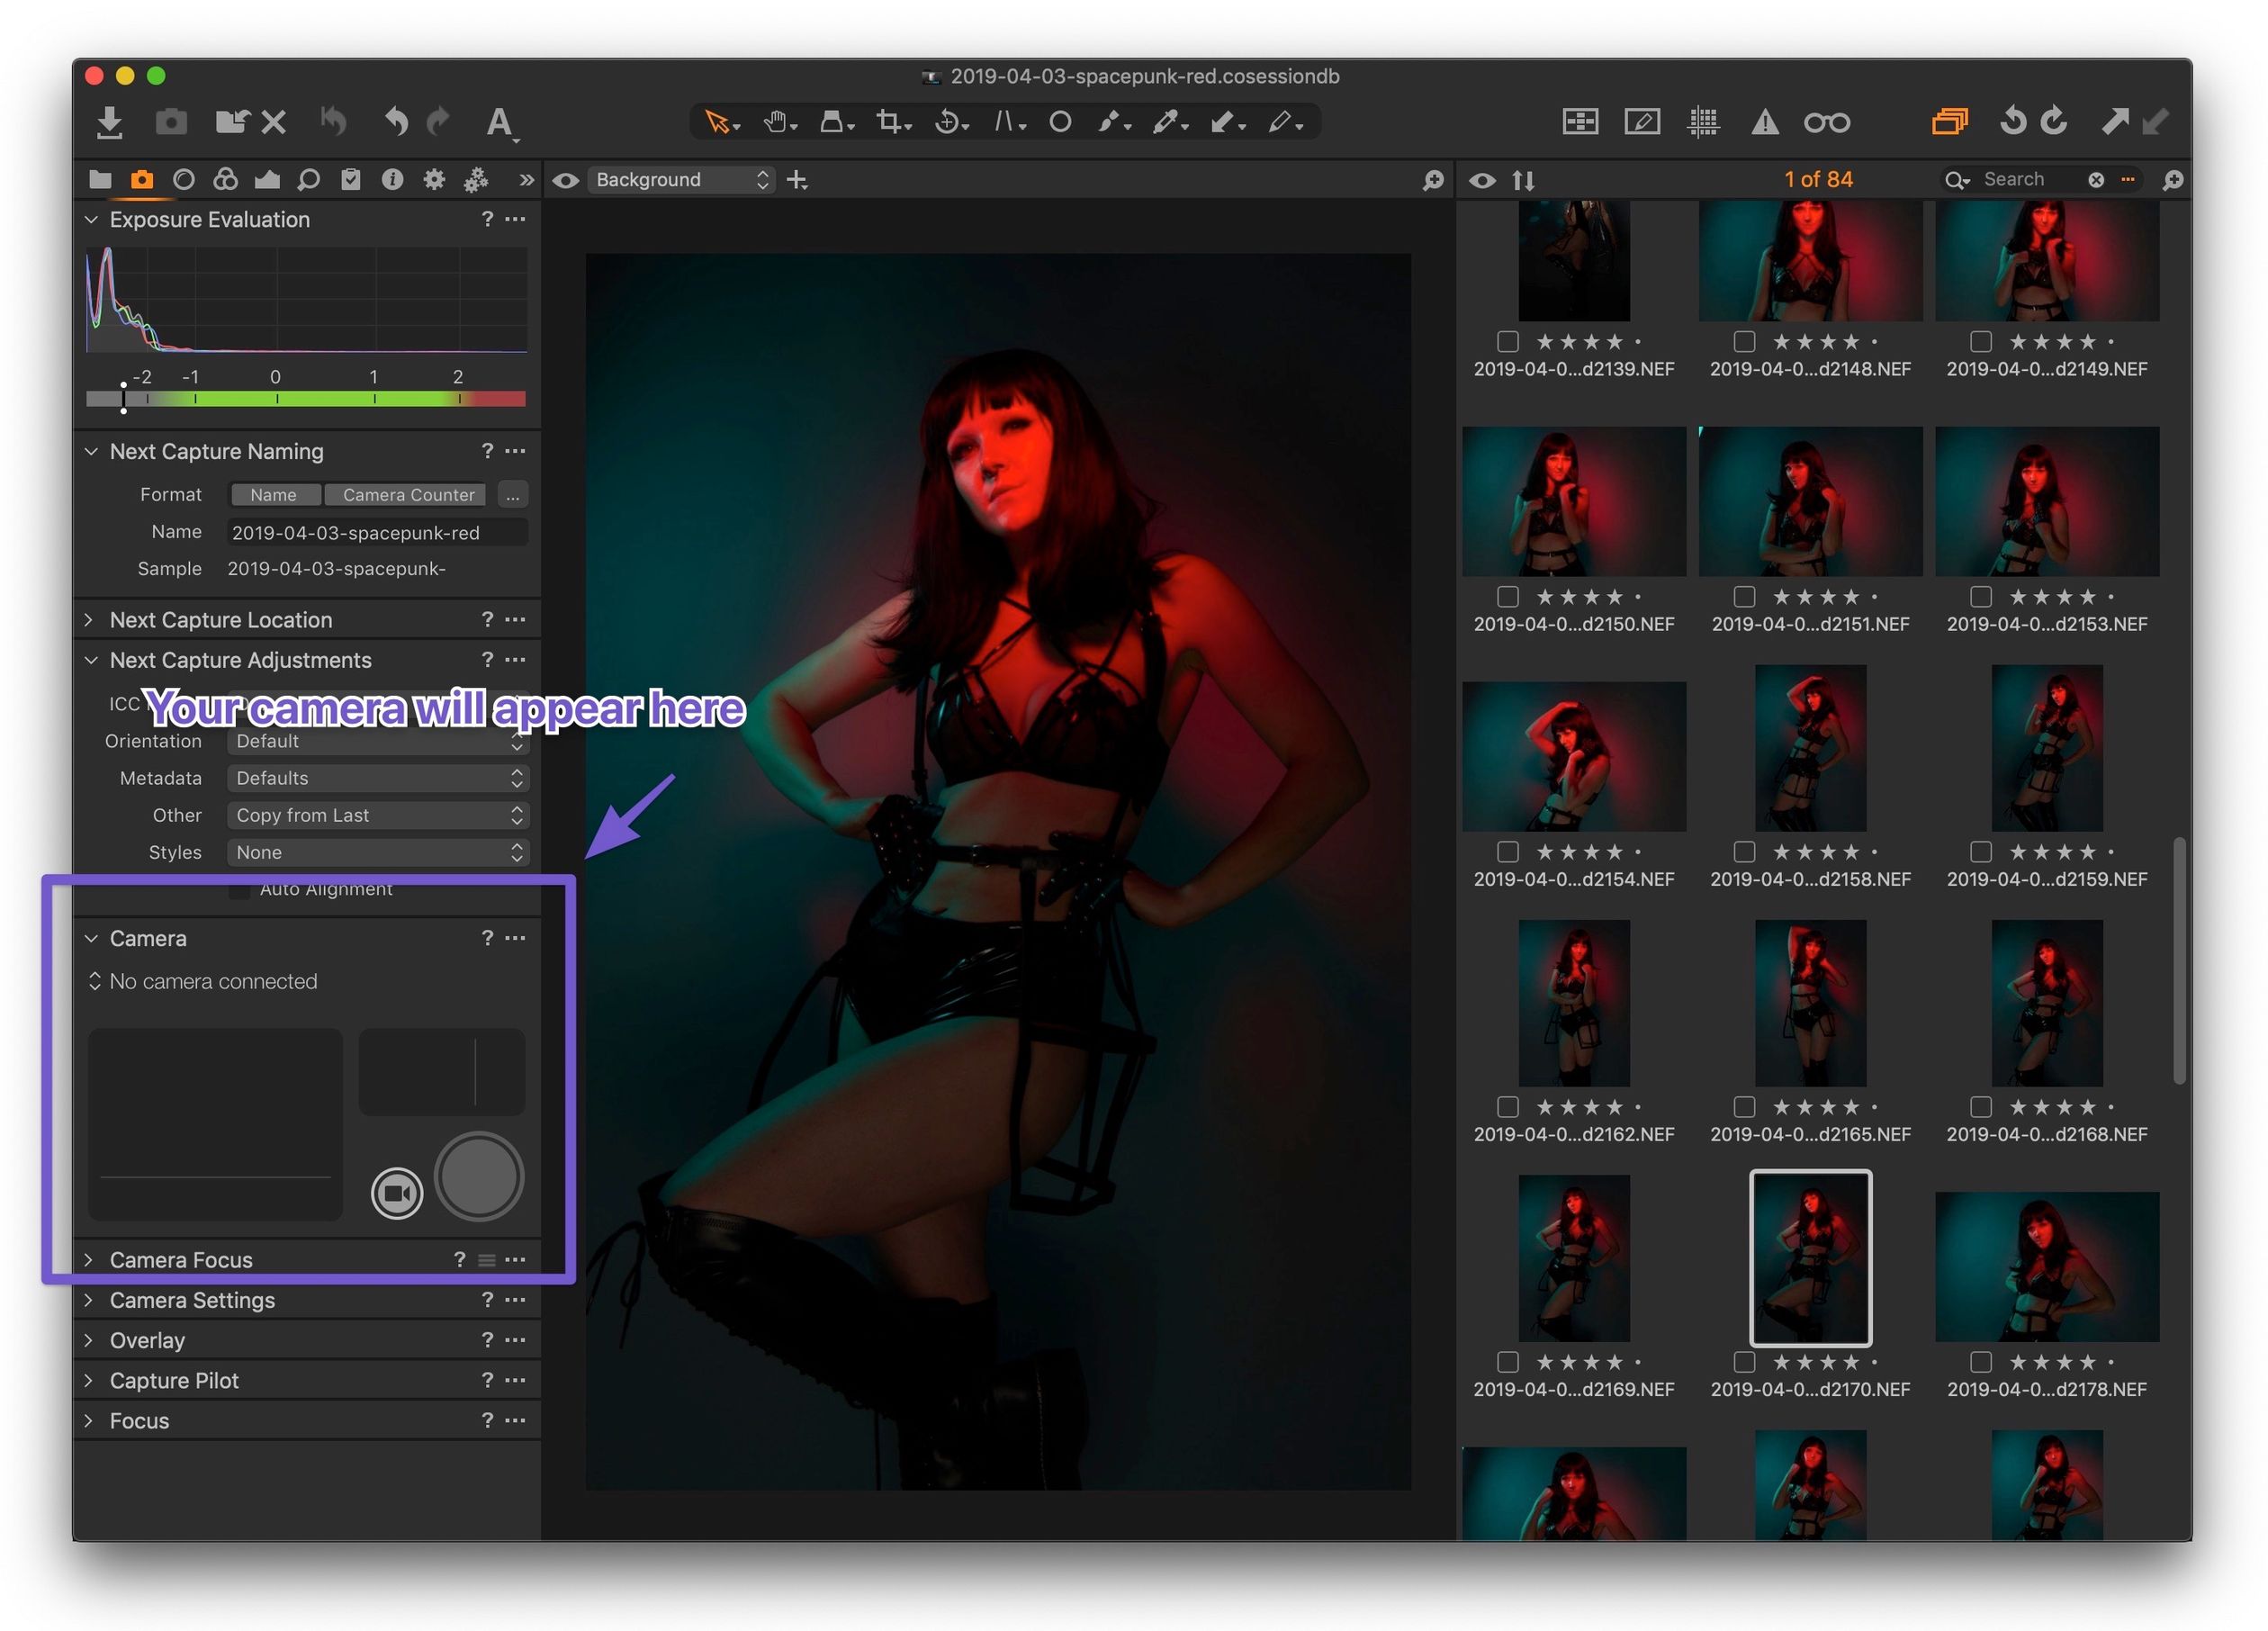The width and height of the screenshot is (2268, 1631).
Task: Click the help question mark on Exposure Evaluation
Action: [x=488, y=219]
